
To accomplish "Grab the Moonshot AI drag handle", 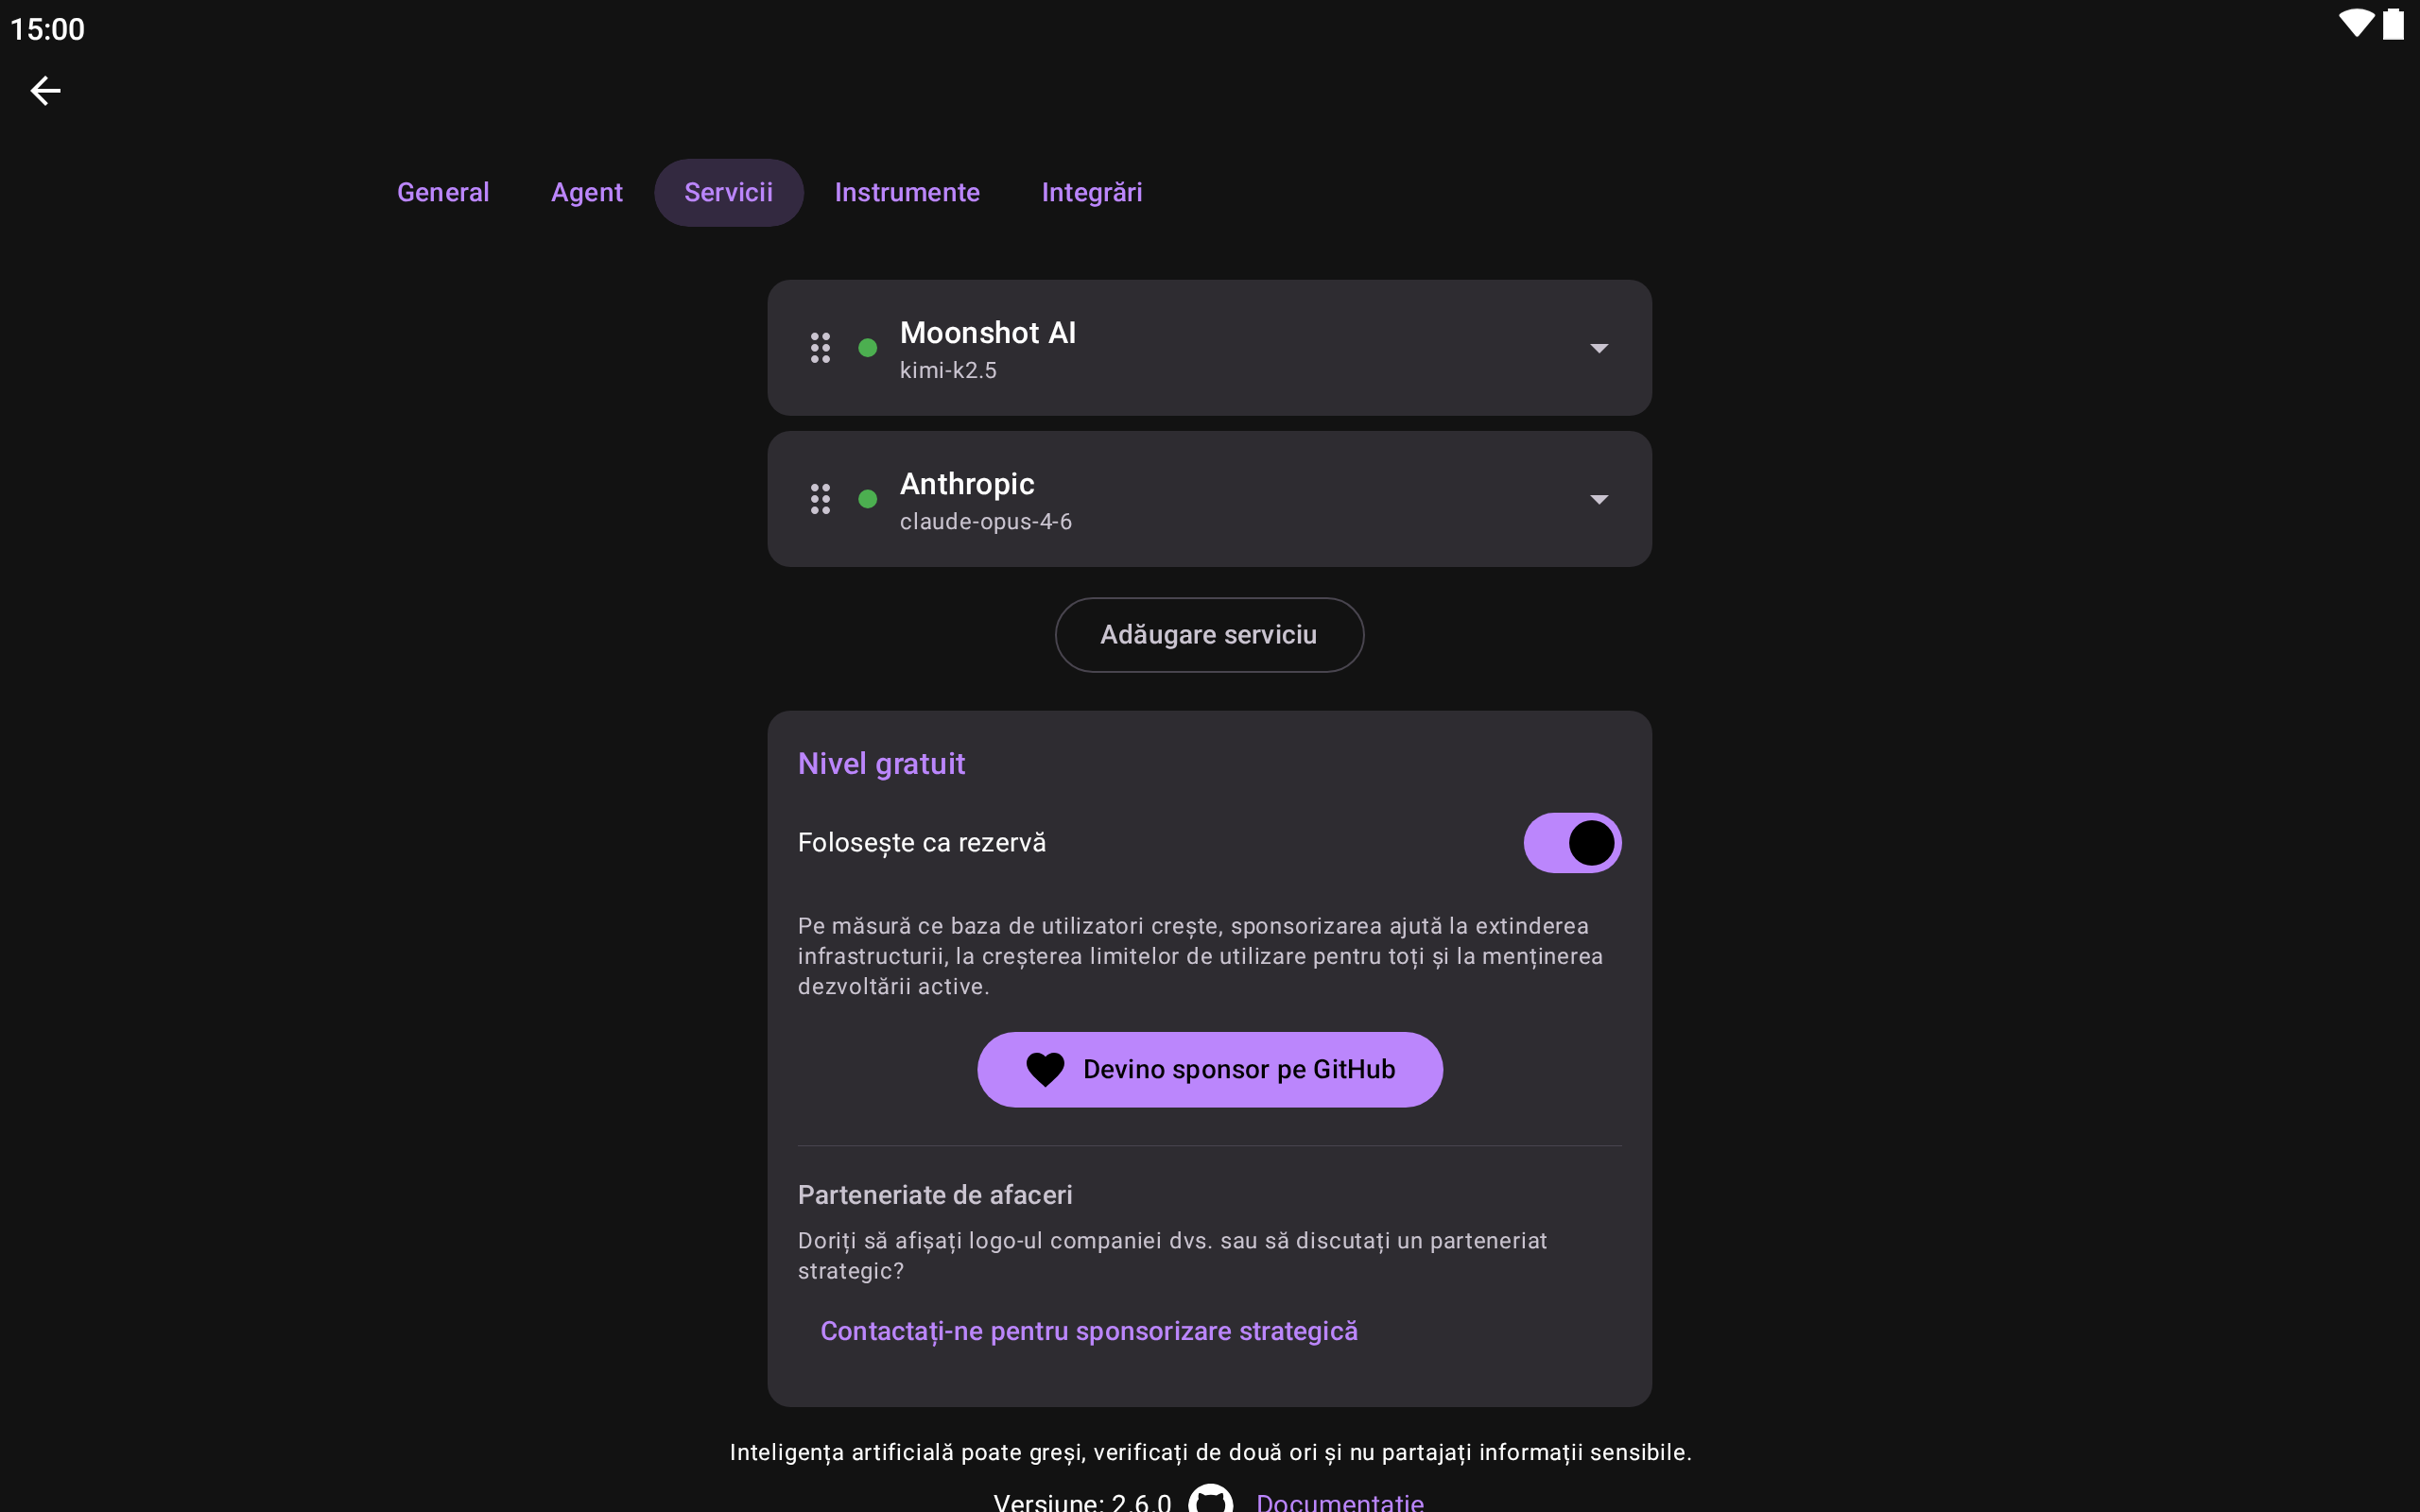I will (x=820, y=348).
